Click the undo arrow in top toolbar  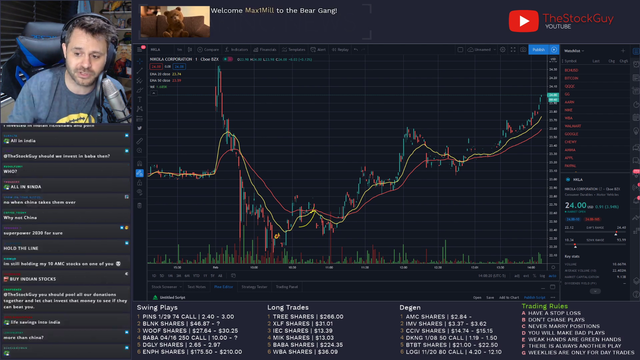point(356,49)
